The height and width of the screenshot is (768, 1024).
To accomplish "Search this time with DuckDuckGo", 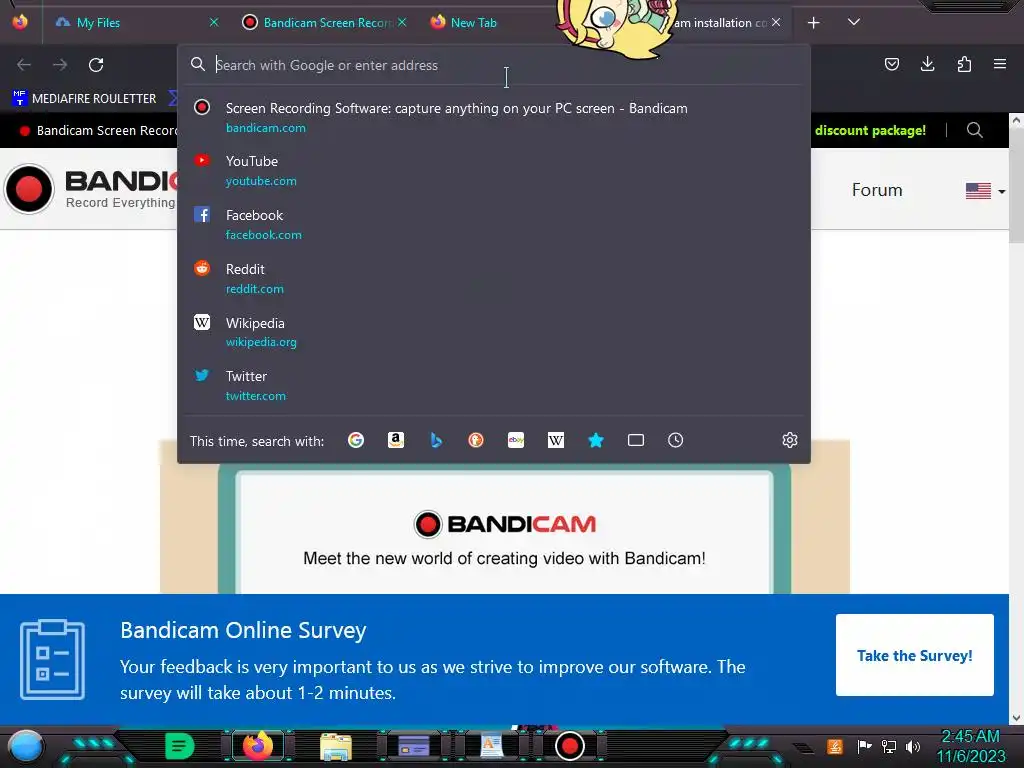I will click(x=476, y=440).
